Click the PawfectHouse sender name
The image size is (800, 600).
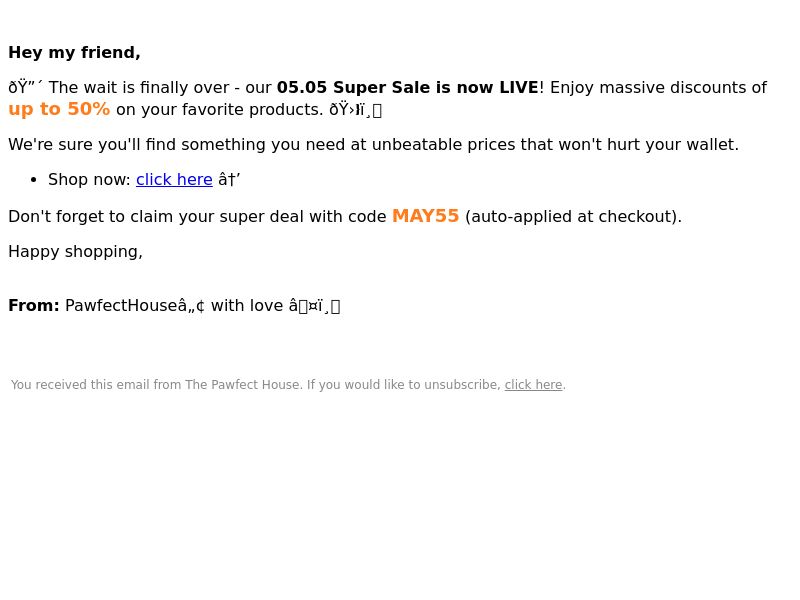point(121,306)
